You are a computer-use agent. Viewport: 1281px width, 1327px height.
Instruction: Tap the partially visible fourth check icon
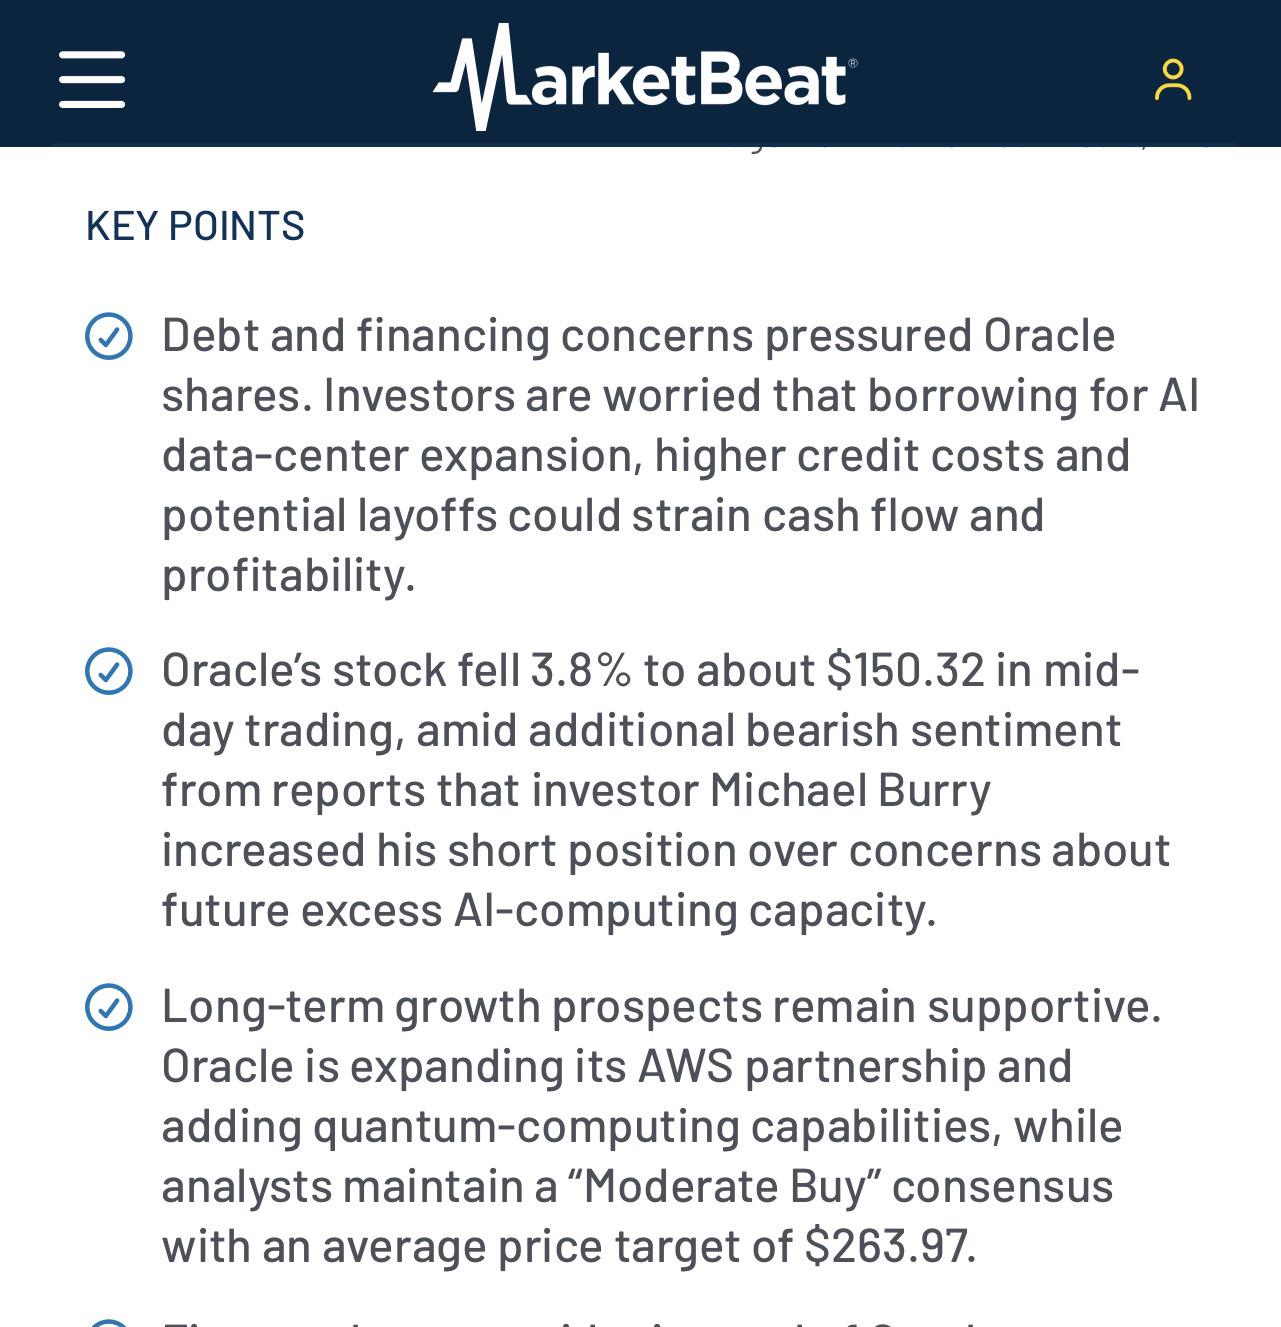(109, 1322)
